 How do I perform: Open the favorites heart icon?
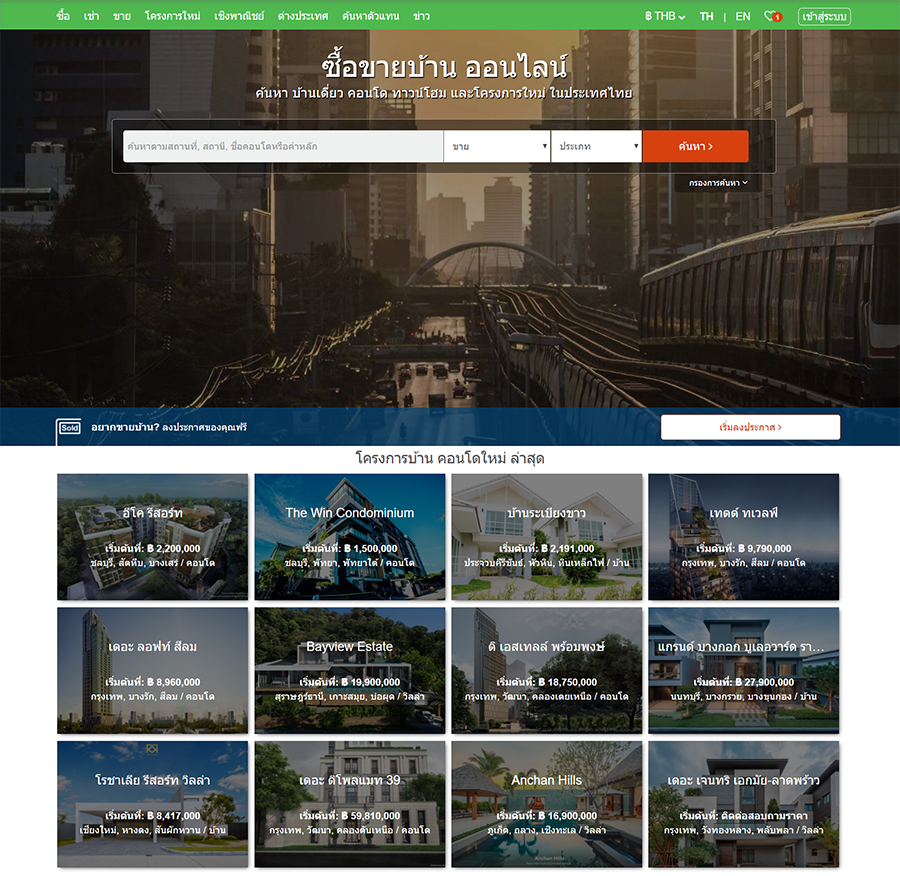coord(771,16)
